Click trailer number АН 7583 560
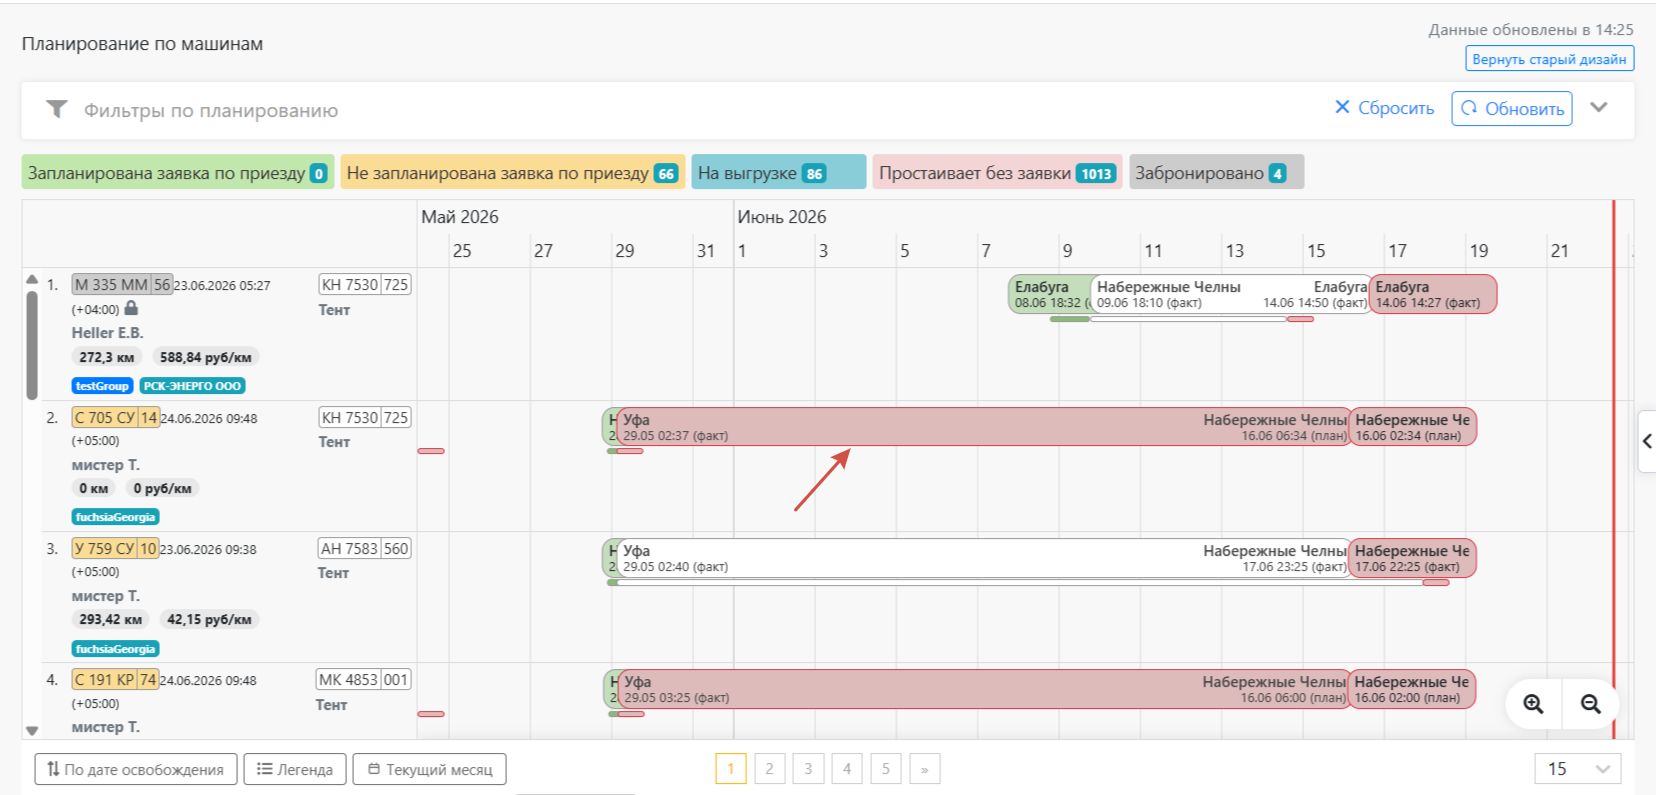 click(x=365, y=549)
